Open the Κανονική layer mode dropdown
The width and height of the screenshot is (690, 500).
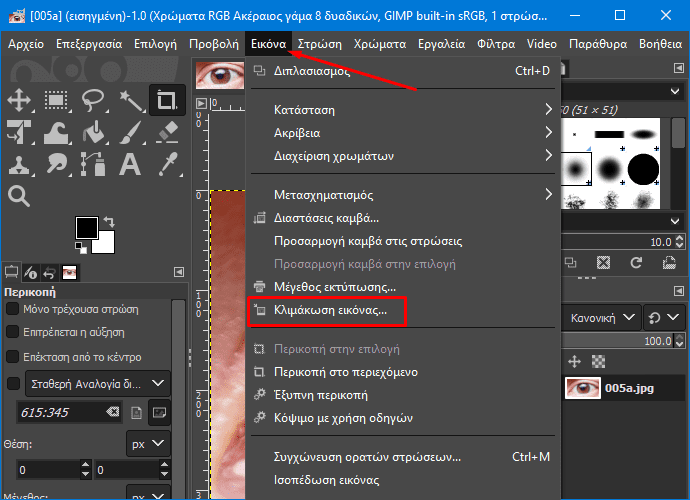(x=602, y=317)
